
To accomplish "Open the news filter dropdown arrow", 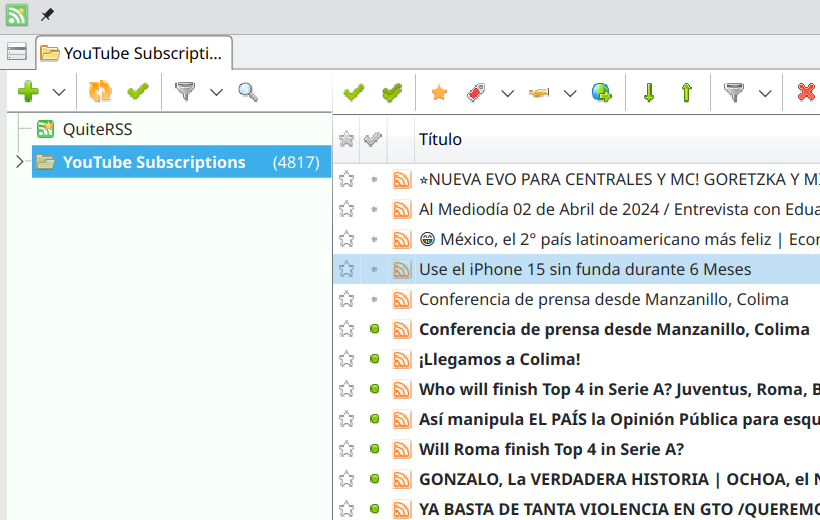I will 765,94.
